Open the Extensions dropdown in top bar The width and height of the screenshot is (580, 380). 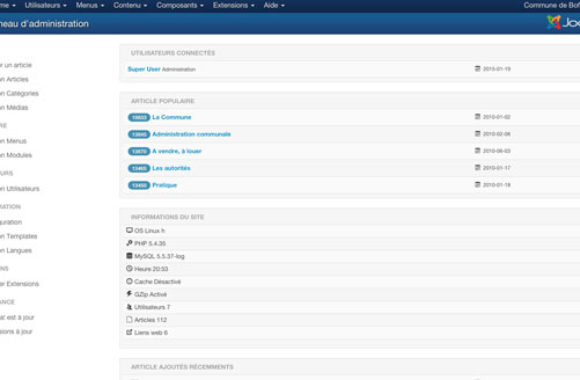pyautogui.click(x=233, y=6)
